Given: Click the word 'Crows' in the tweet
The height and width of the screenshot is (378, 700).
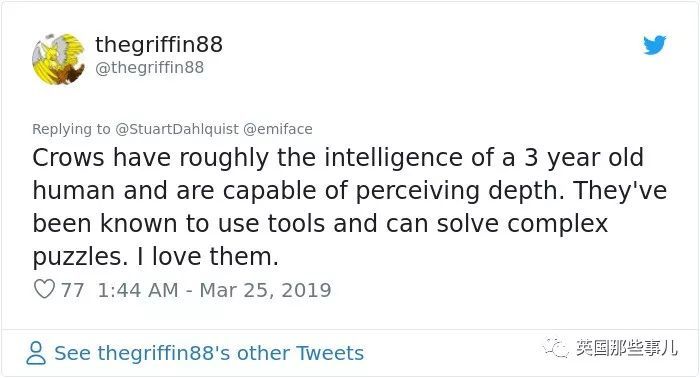Looking at the screenshot, I should tap(68, 158).
